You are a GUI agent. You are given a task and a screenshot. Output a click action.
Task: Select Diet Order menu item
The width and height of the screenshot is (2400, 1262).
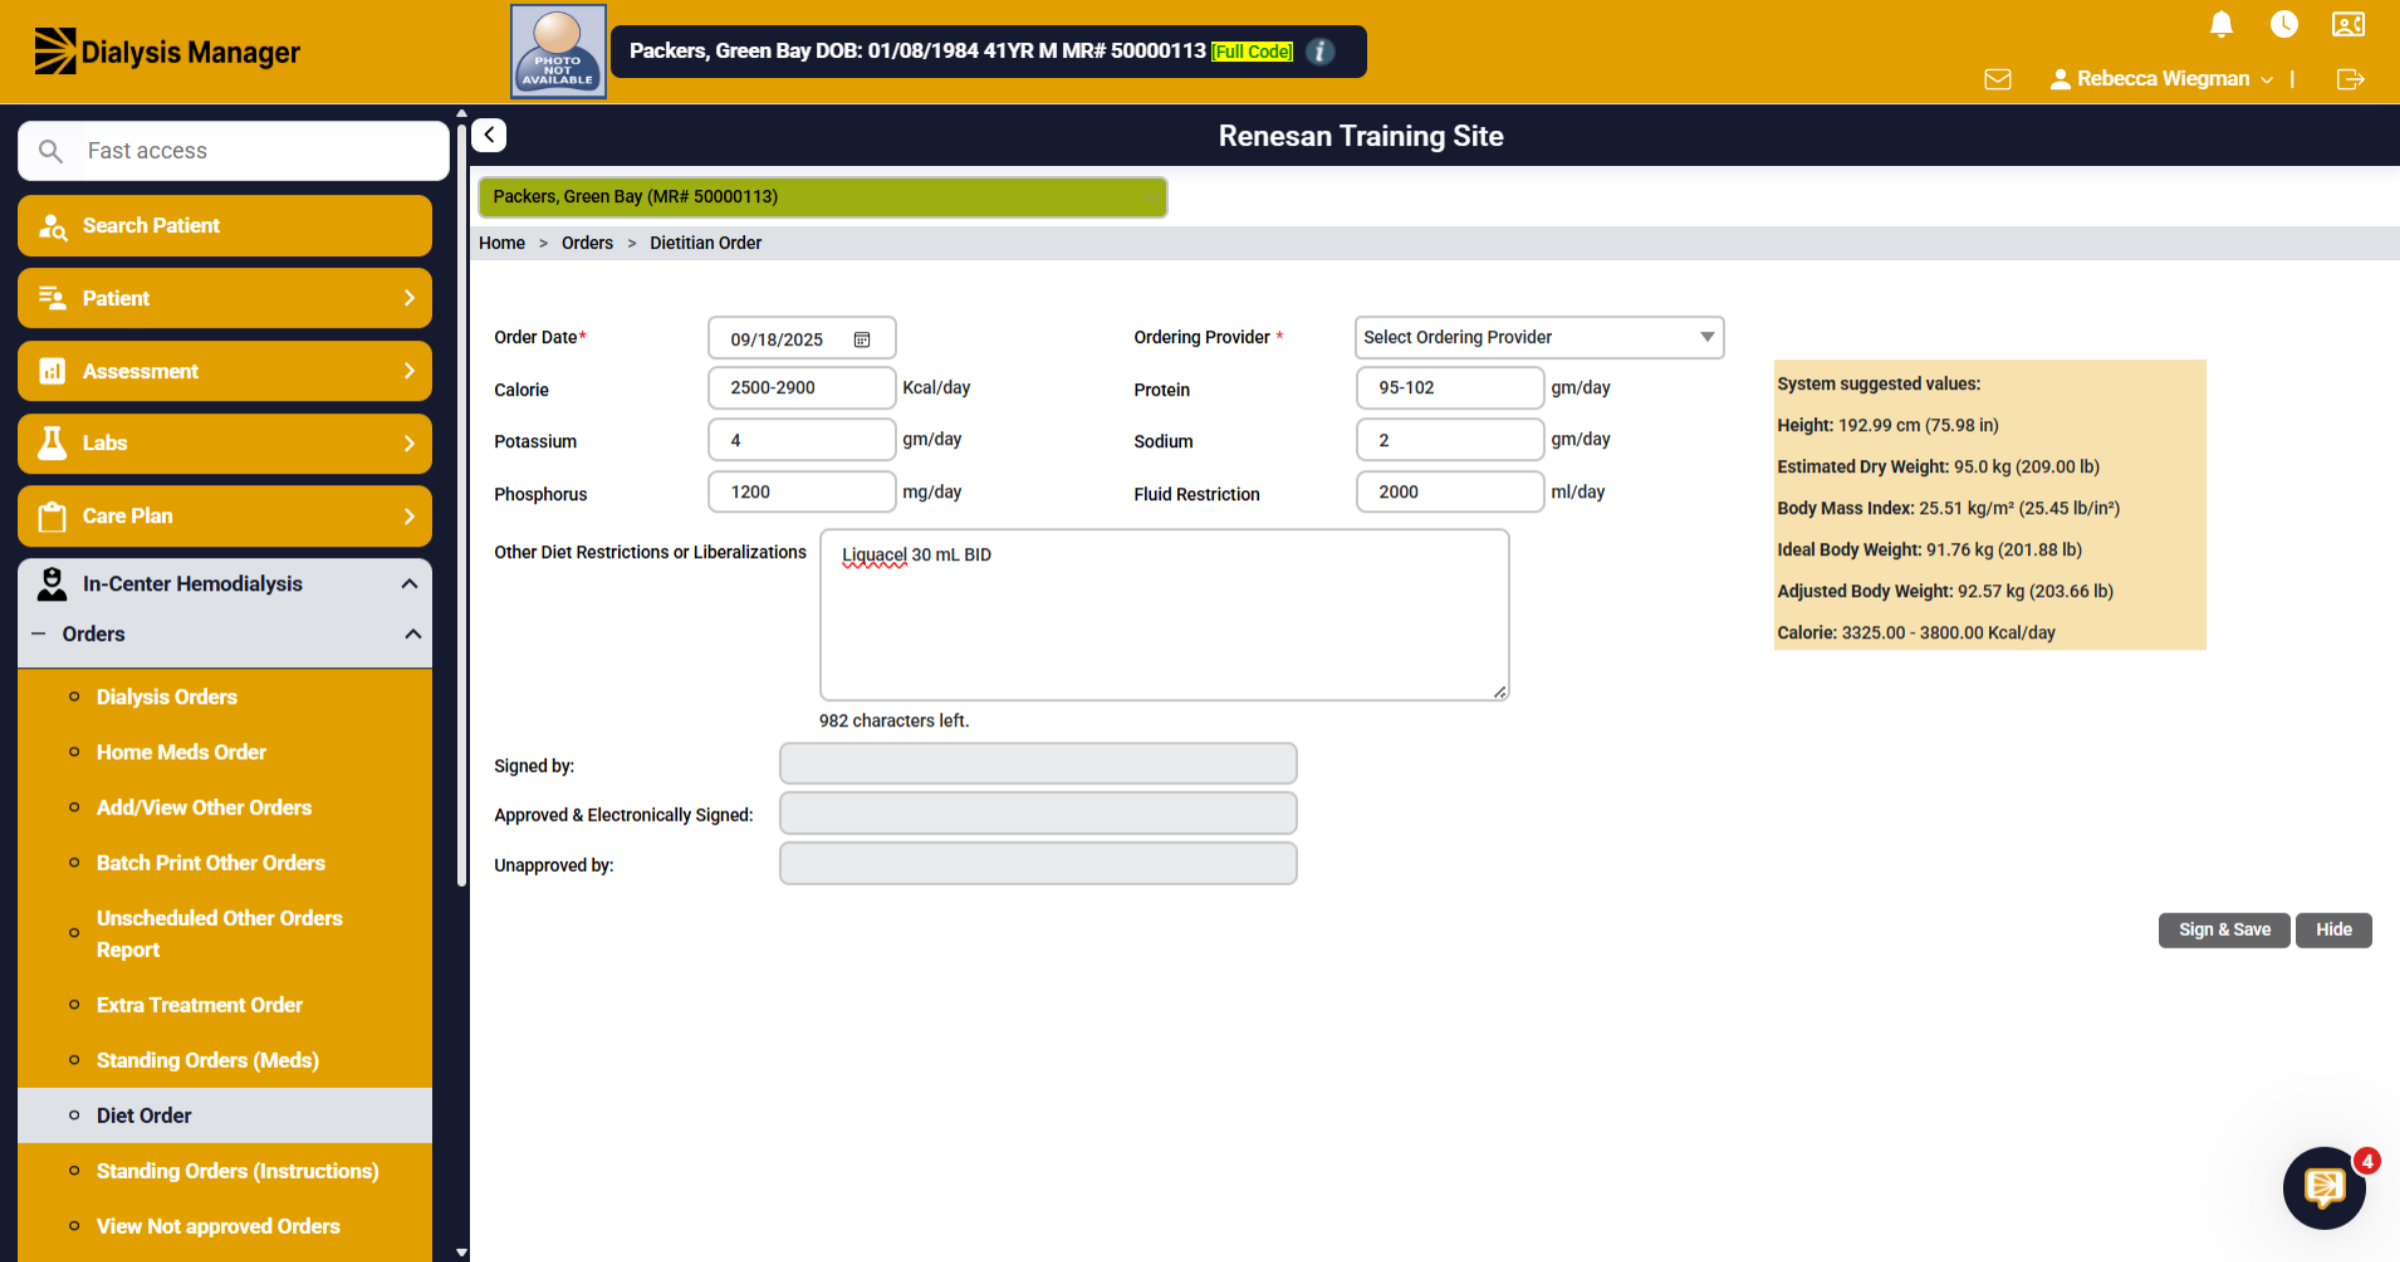tap(225, 1115)
